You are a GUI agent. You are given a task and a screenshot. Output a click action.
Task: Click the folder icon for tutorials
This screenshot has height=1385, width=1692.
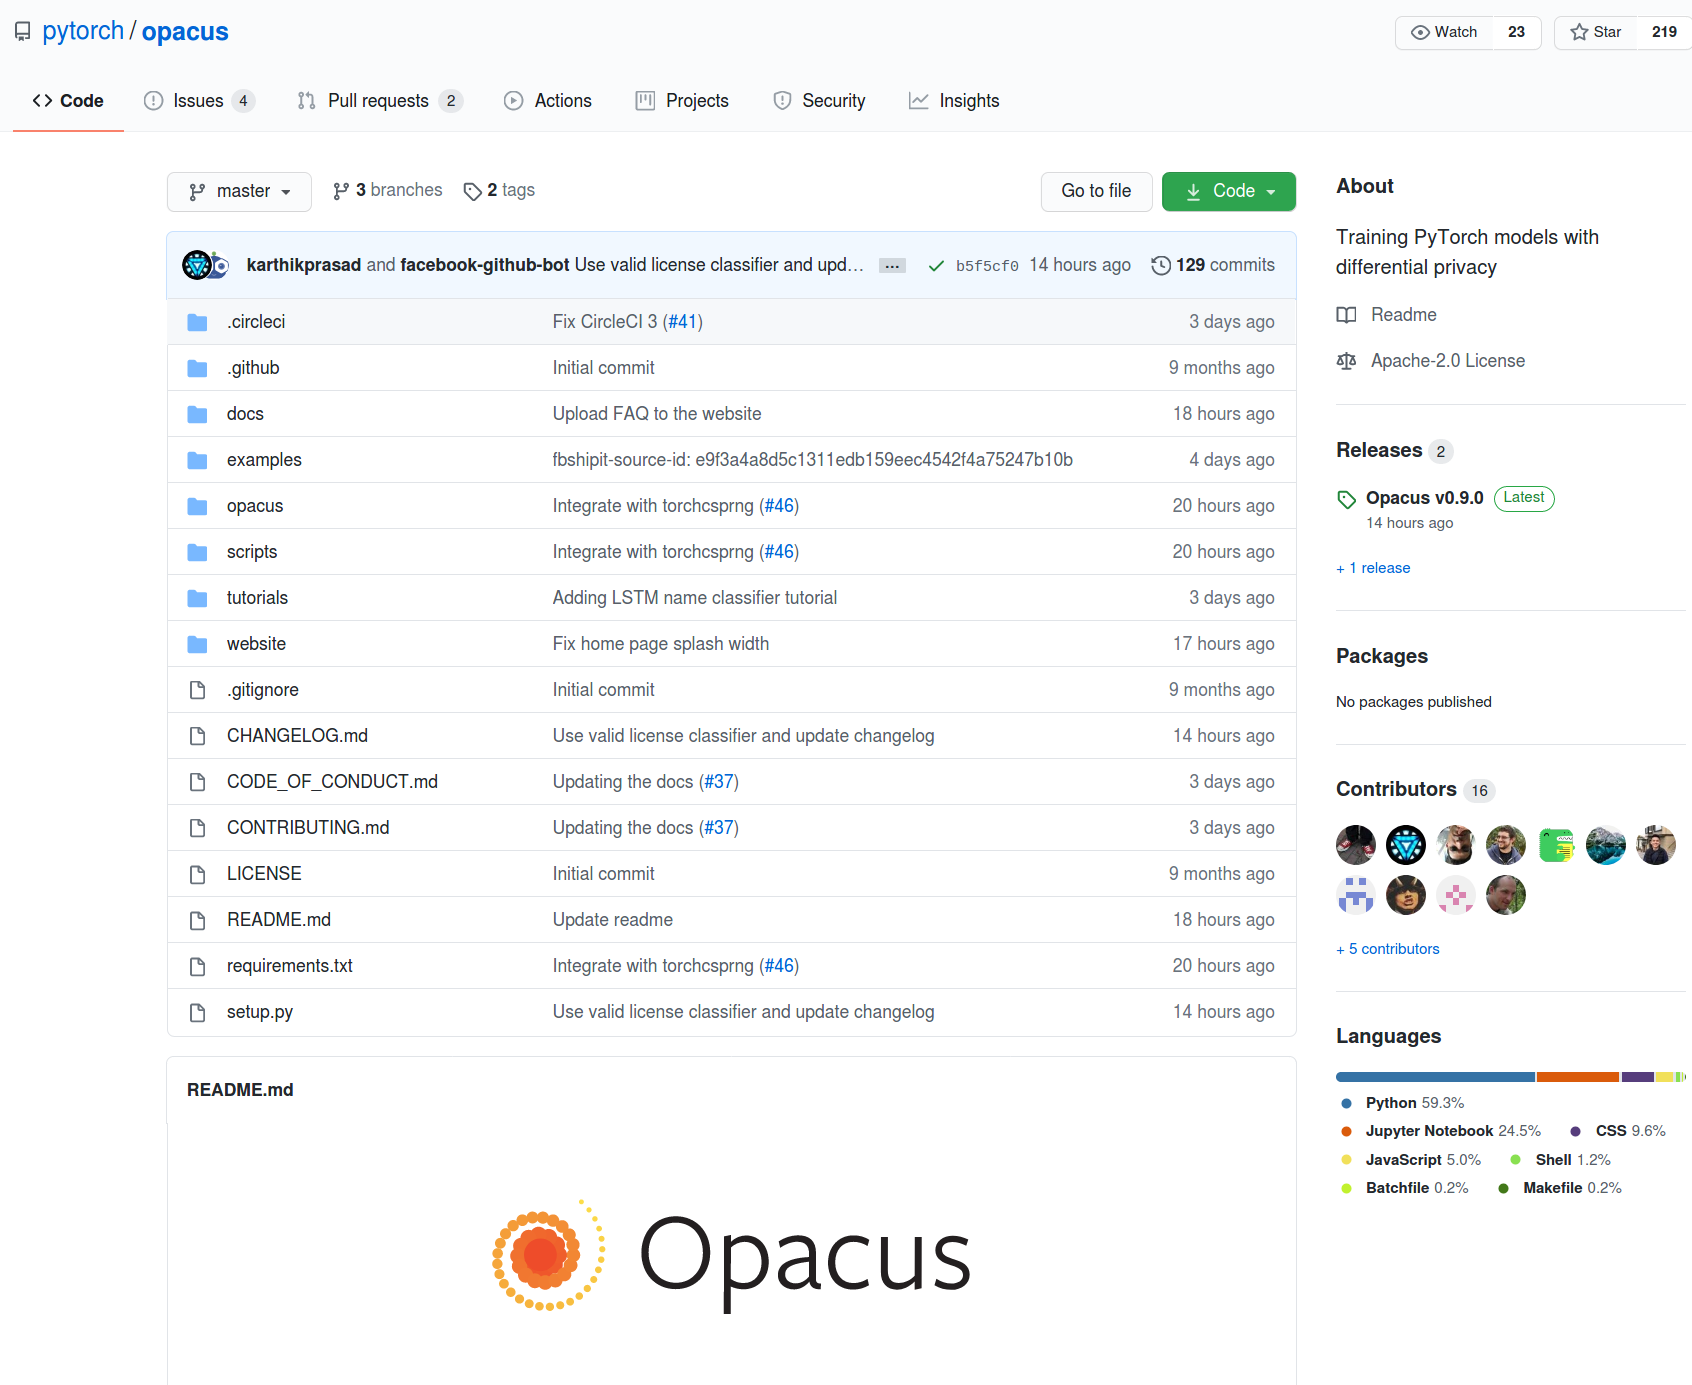coord(197,598)
